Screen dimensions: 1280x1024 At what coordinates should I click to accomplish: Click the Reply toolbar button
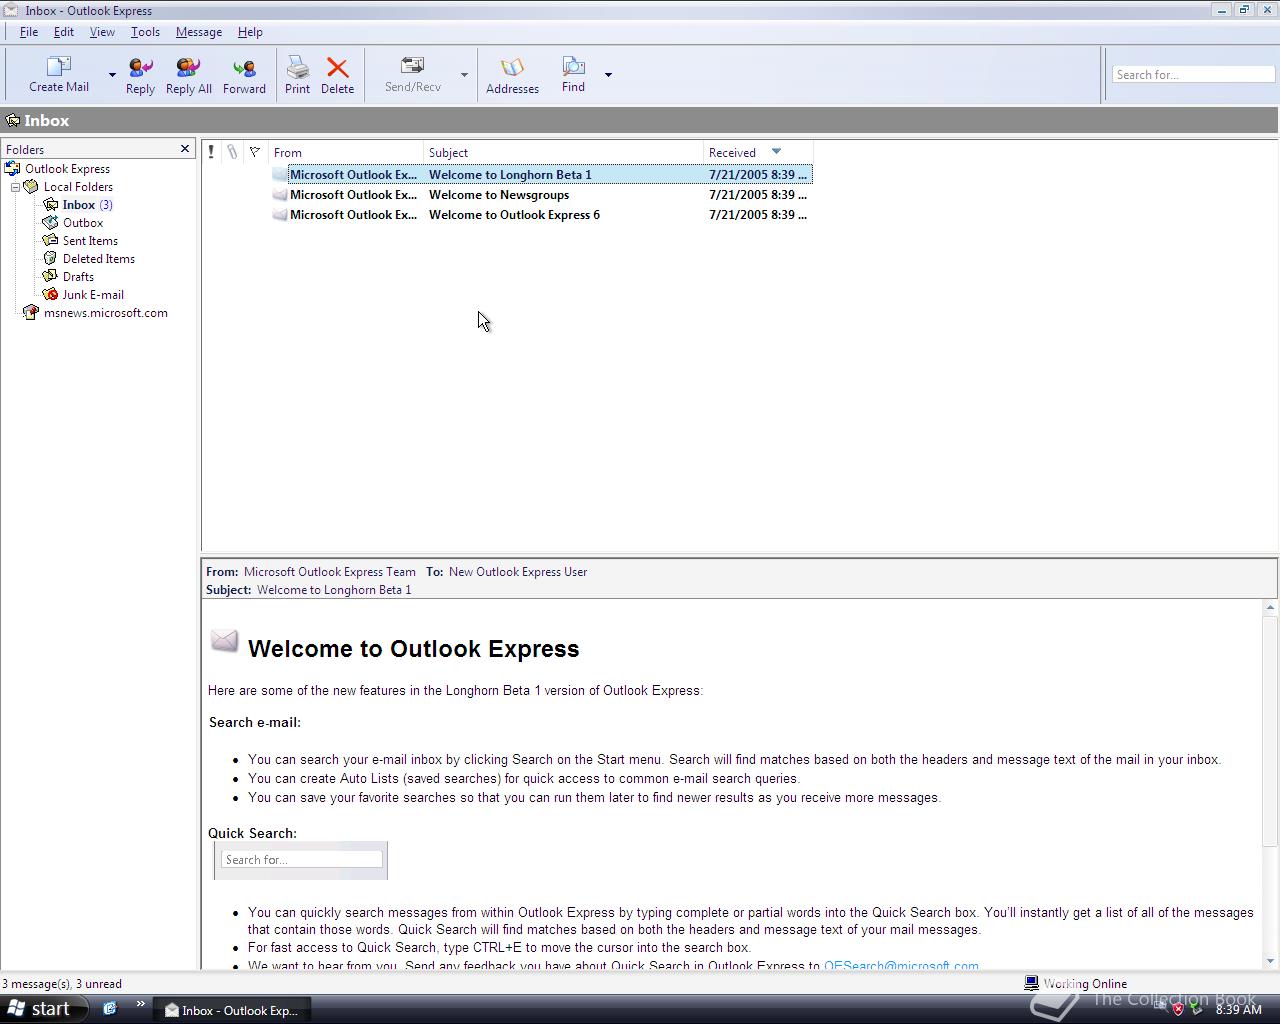[140, 76]
